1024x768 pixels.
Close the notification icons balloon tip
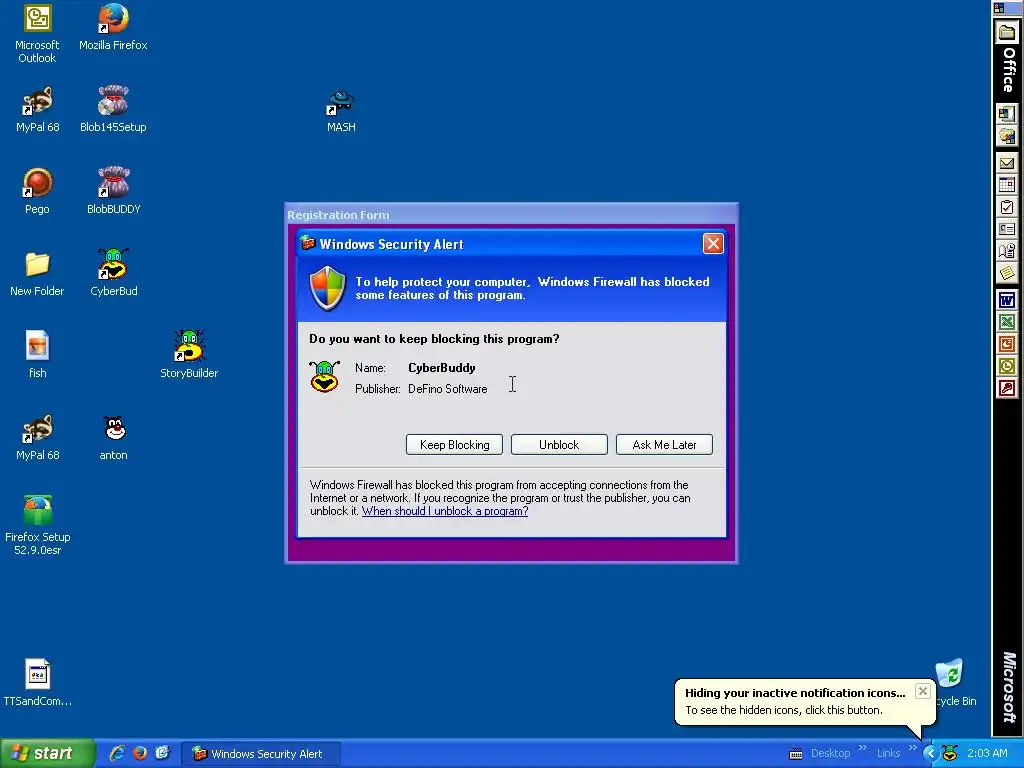[922, 691]
